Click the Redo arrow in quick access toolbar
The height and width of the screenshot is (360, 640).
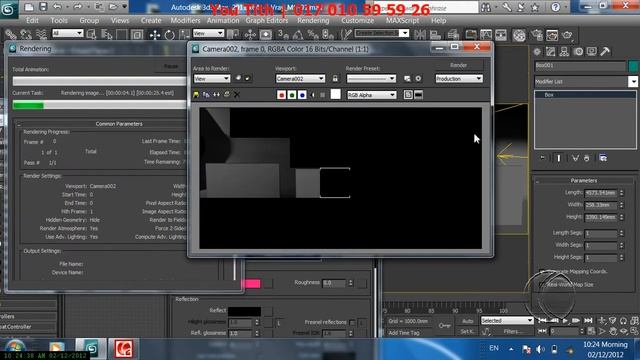pyautogui.click(x=78, y=7)
